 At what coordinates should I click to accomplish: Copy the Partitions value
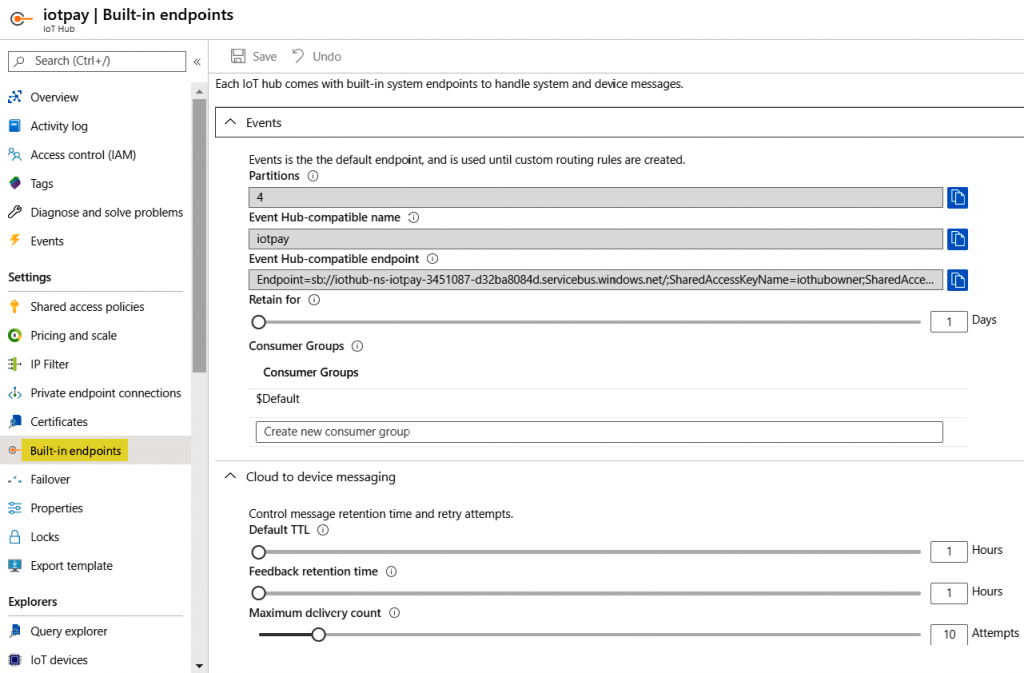[957, 197]
